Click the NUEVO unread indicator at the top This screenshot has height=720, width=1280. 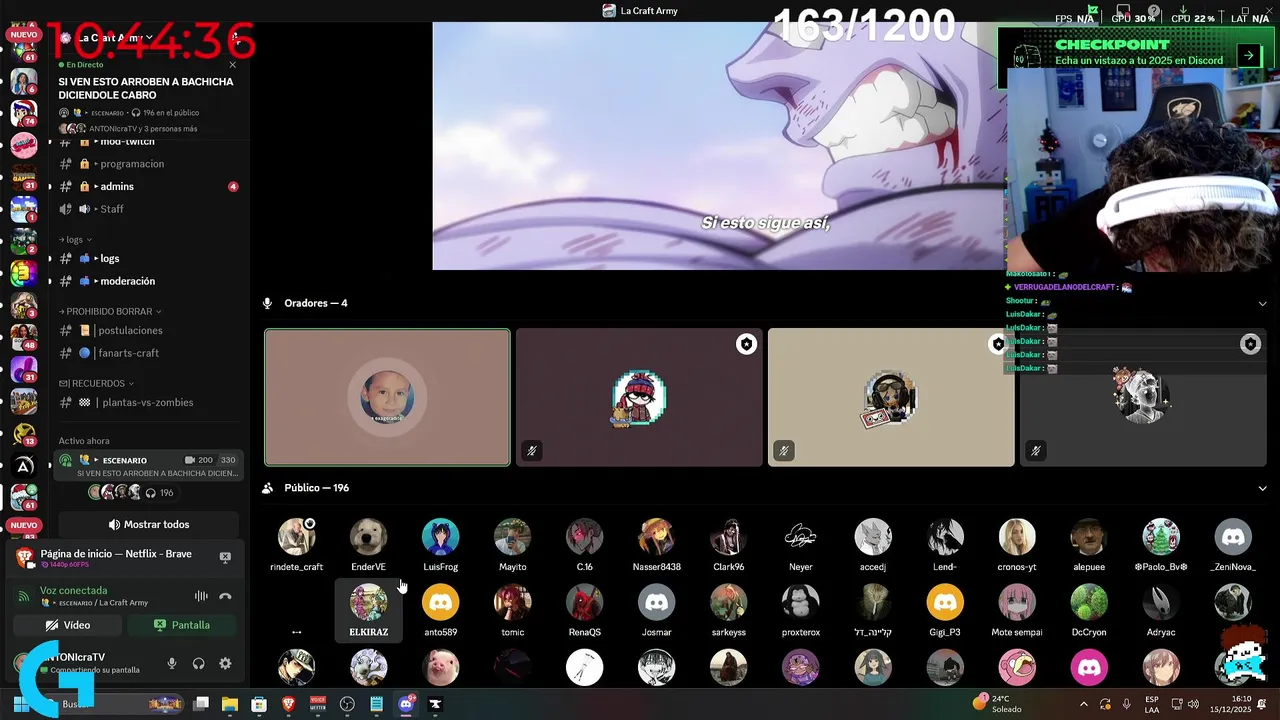click(23, 35)
